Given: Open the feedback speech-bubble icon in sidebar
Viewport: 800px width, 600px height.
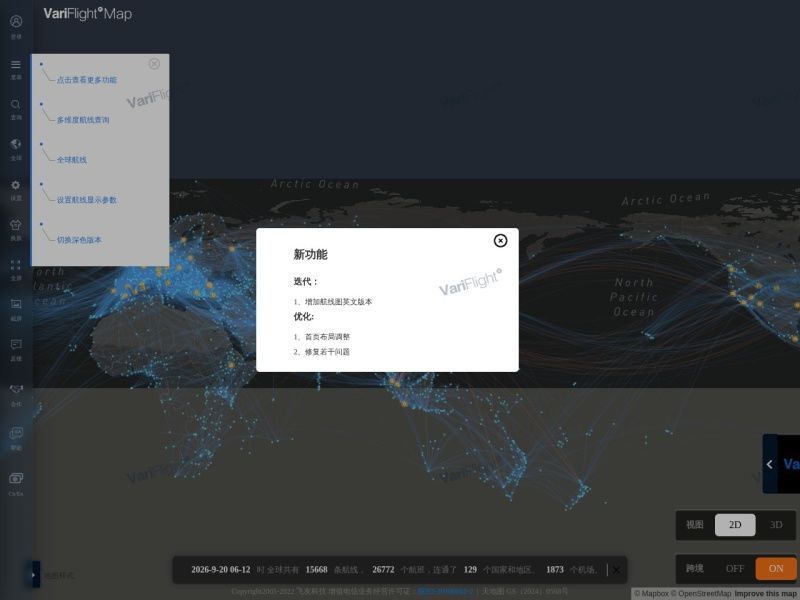Looking at the screenshot, I should pyautogui.click(x=16, y=345).
